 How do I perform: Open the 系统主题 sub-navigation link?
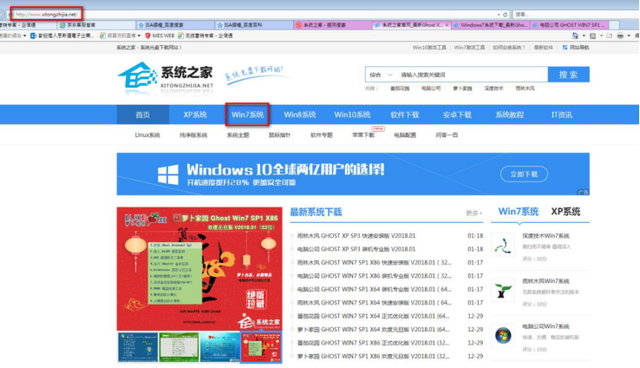tap(238, 135)
